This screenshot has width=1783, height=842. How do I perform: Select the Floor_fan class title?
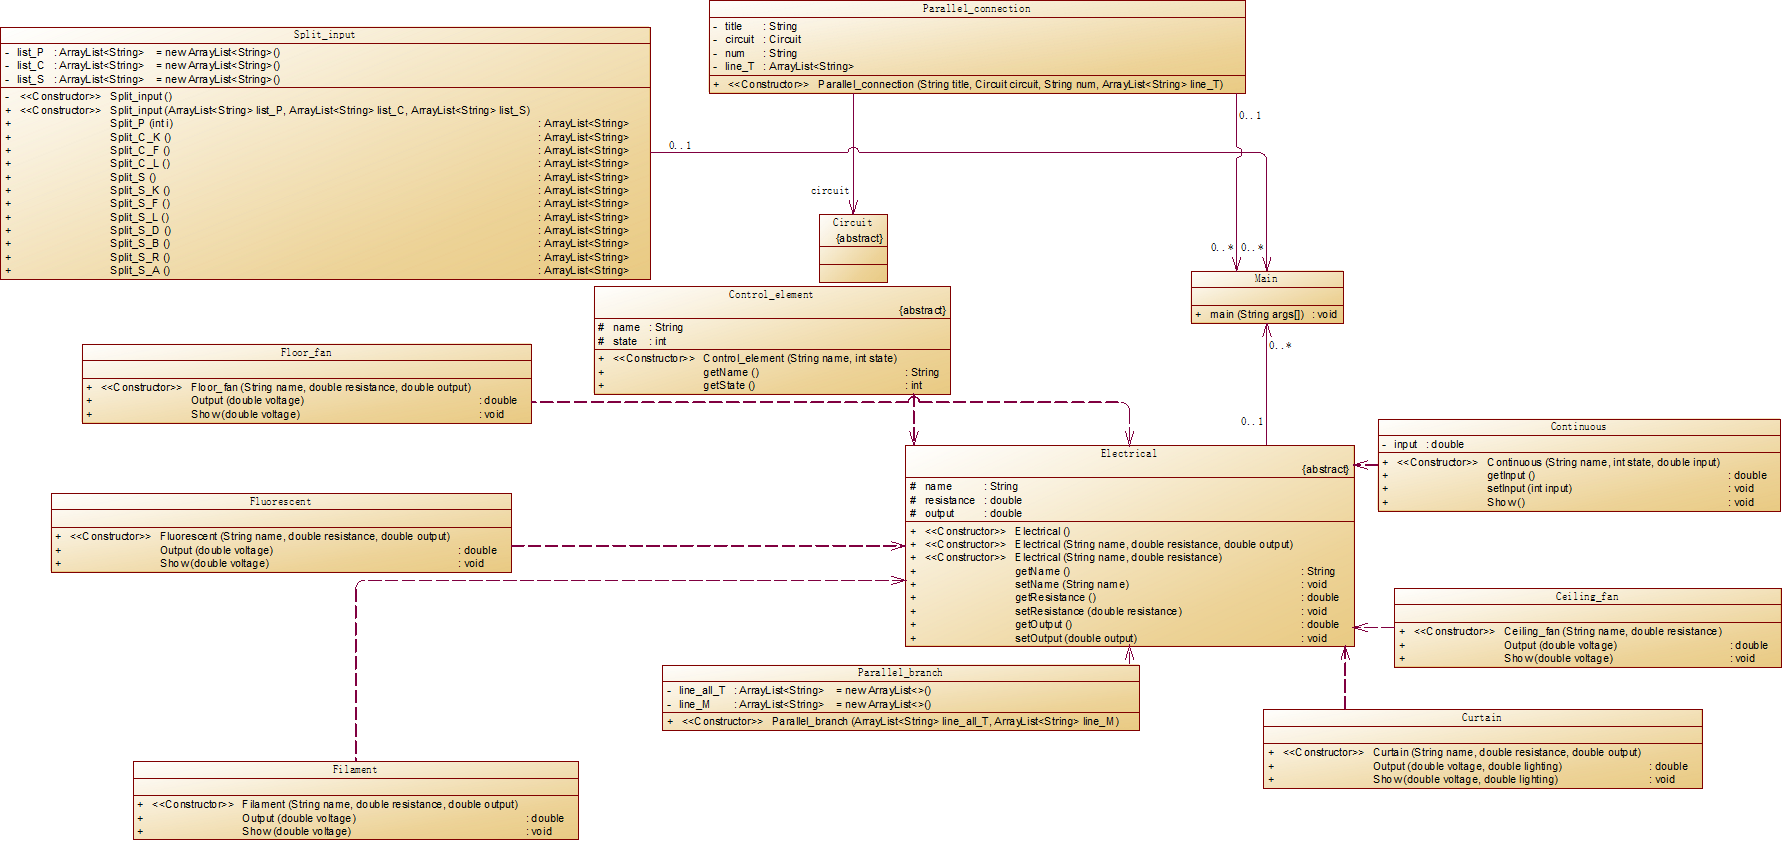306,353
